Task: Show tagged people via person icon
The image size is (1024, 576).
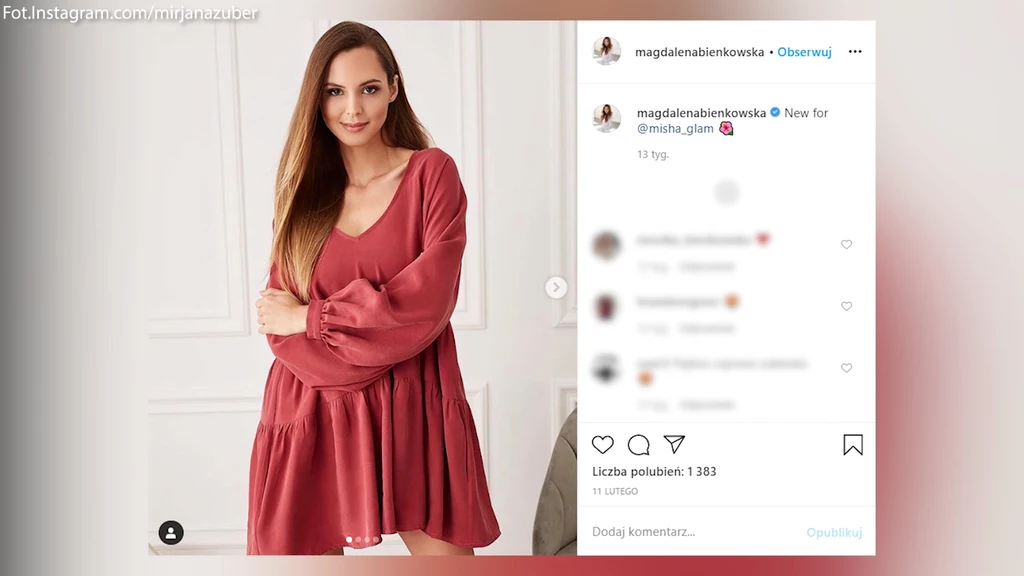Action: coord(171,532)
